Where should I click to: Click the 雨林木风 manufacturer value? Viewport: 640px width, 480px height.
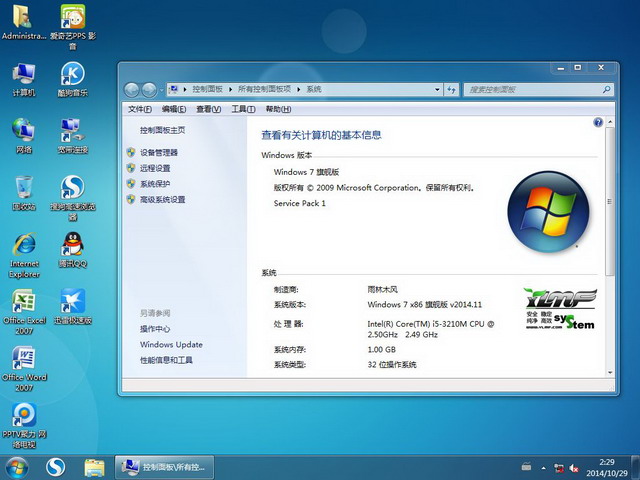coord(382,289)
